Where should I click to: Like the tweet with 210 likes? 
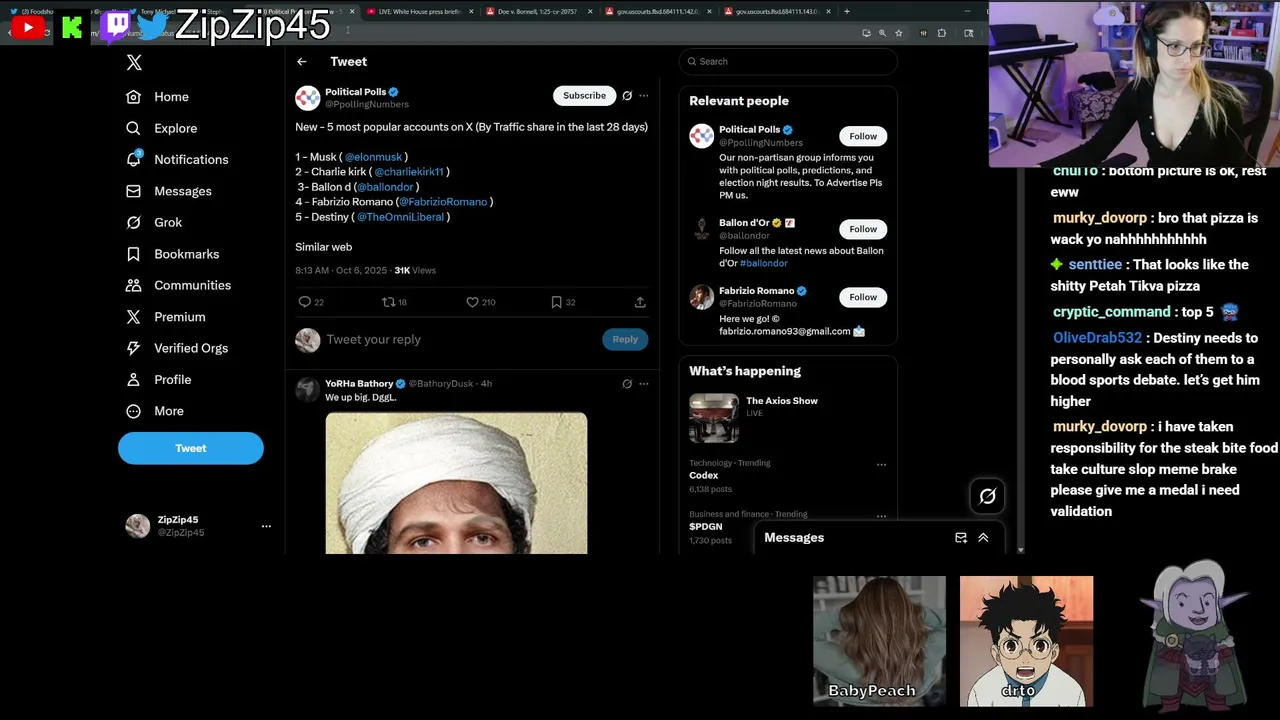[472, 302]
